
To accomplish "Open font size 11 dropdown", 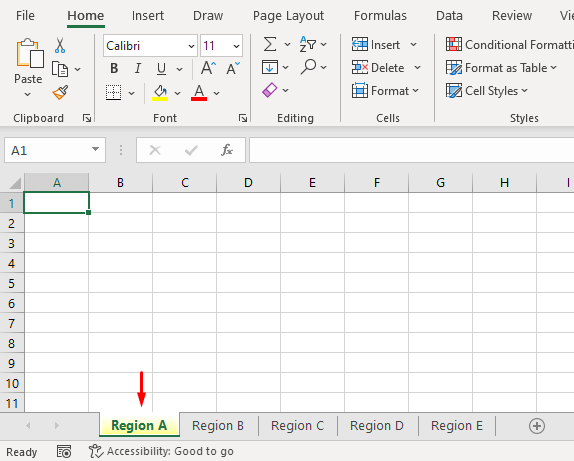I will point(236,46).
